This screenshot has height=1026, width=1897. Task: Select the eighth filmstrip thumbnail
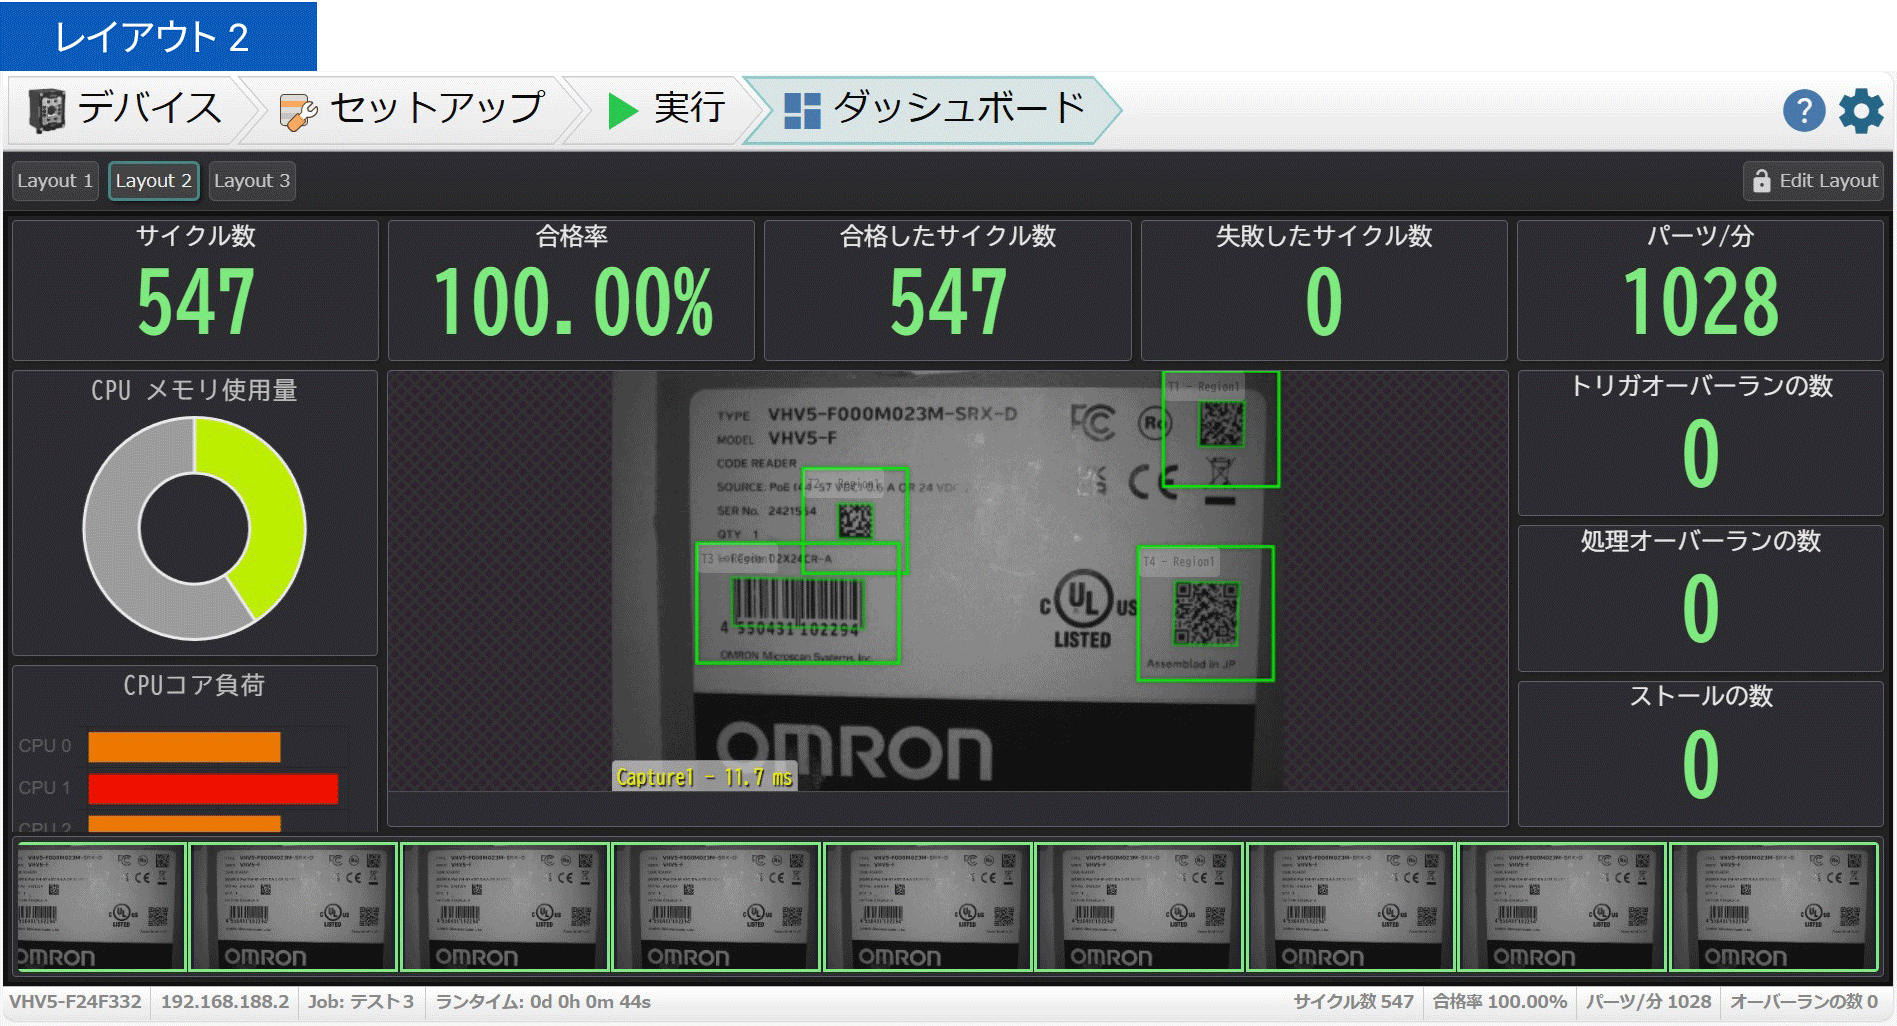[1562, 907]
